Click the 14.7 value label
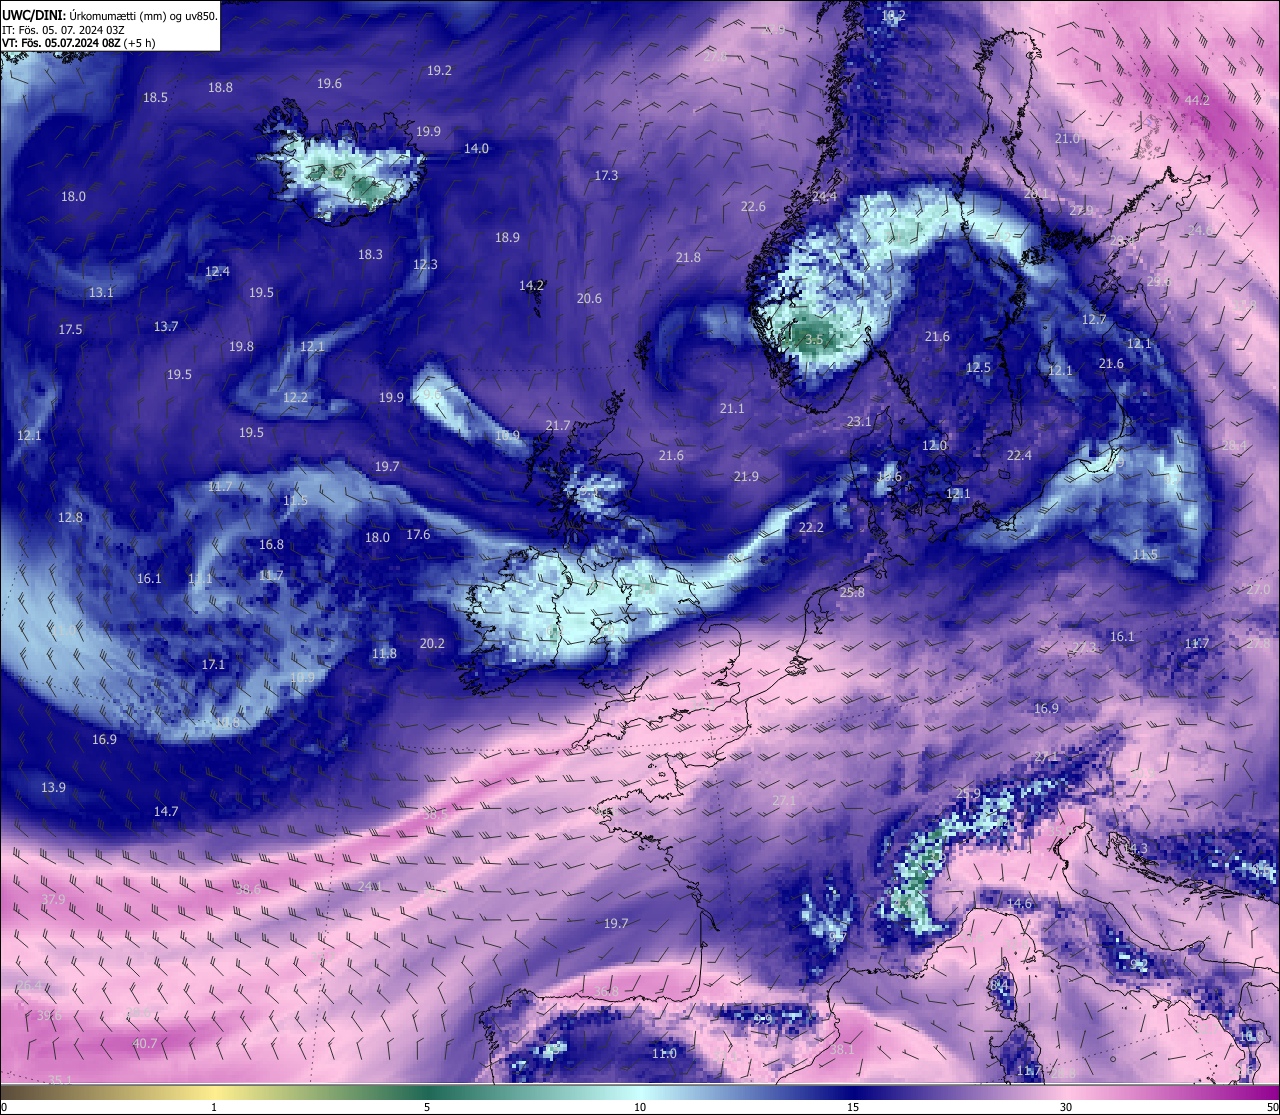1280x1115 pixels. [166, 812]
